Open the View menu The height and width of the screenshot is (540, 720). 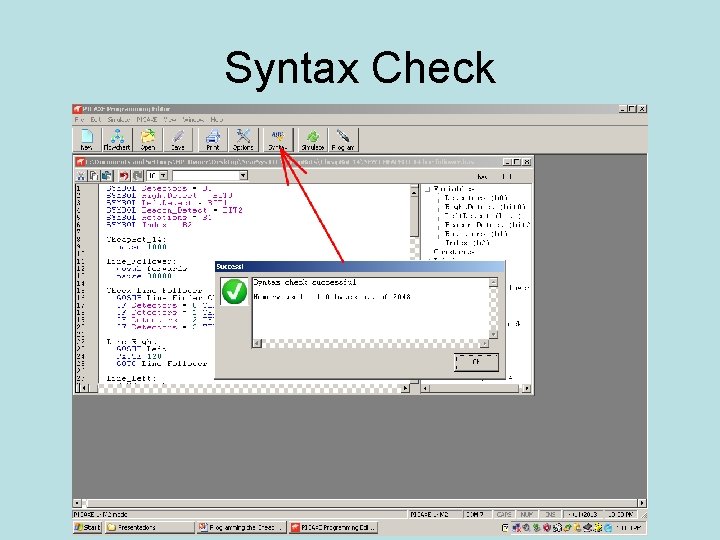tap(170, 119)
